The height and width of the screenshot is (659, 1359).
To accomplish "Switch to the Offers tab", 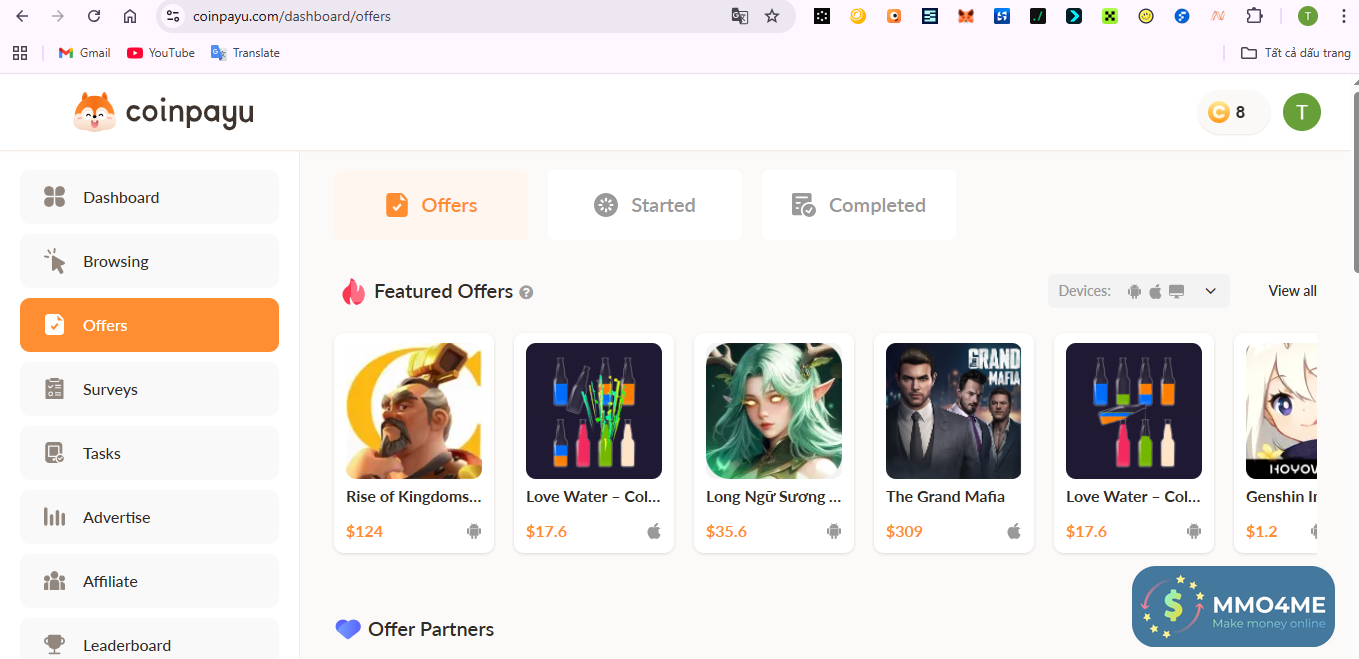I will (x=431, y=205).
